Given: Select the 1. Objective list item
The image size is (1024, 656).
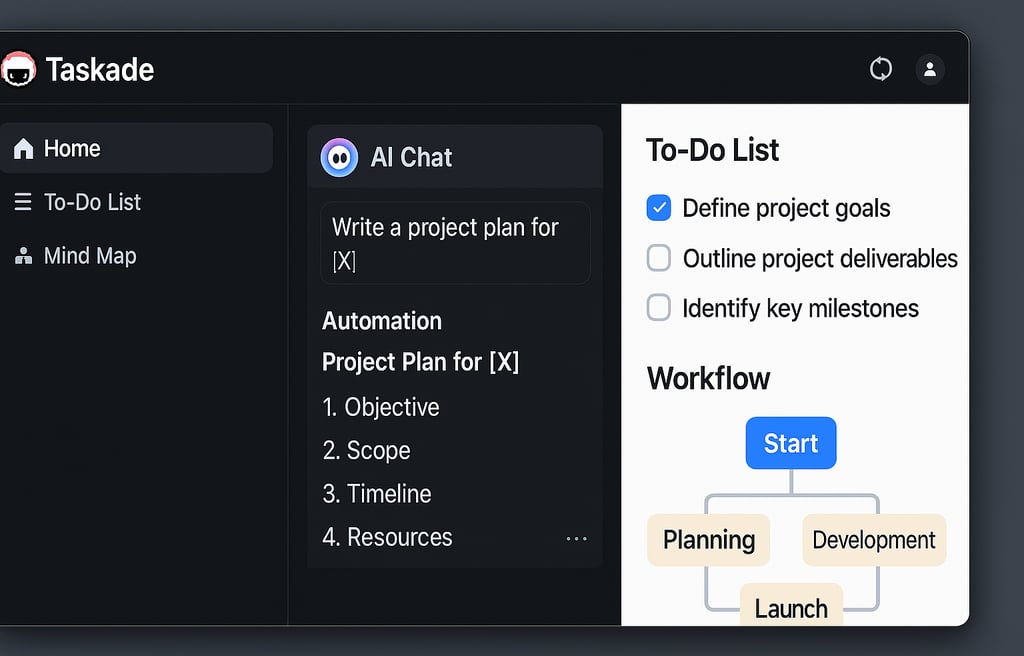Looking at the screenshot, I should pos(381,407).
